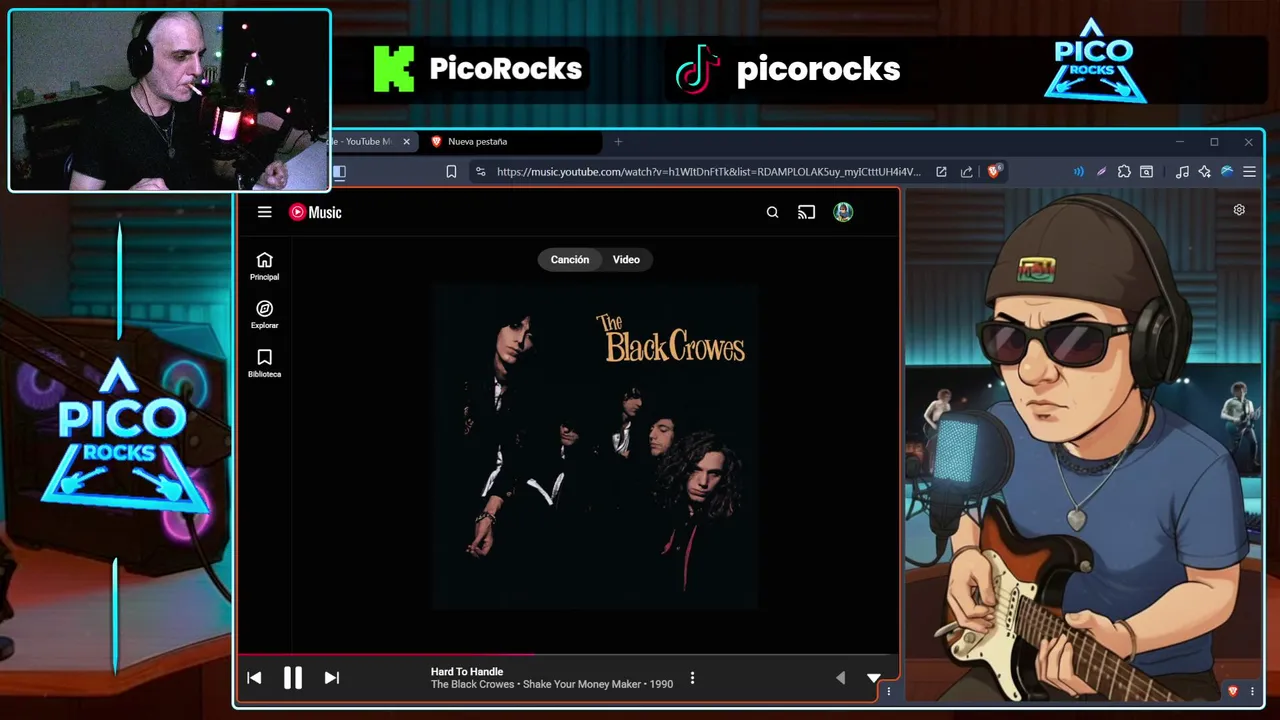
Task: Open the YouTube Music hamburger guide menu
Action: click(264, 212)
